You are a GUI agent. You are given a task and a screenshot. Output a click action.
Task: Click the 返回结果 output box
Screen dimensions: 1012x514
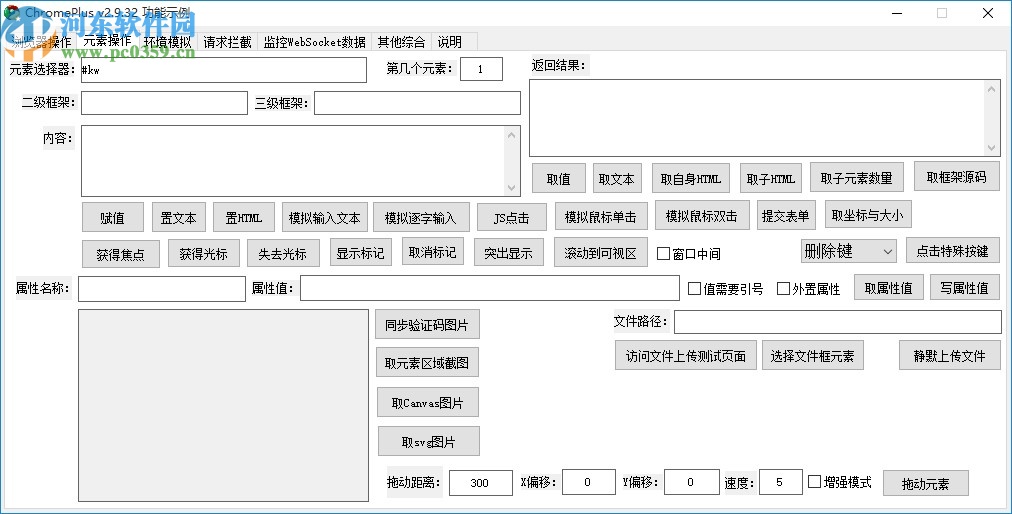[757, 118]
